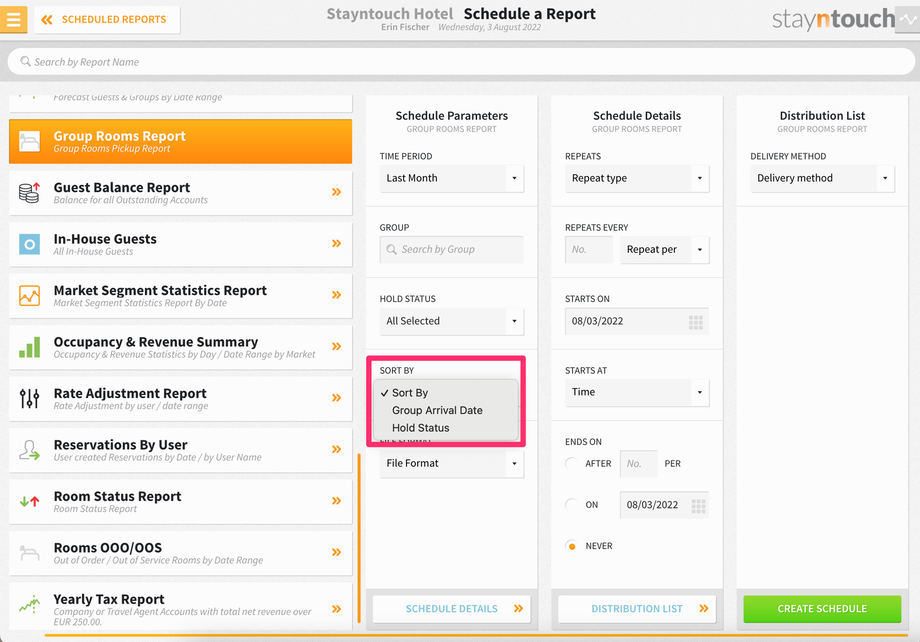Open the Starts On calendar picker icon
Screen dimensions: 920x642
tap(696, 322)
